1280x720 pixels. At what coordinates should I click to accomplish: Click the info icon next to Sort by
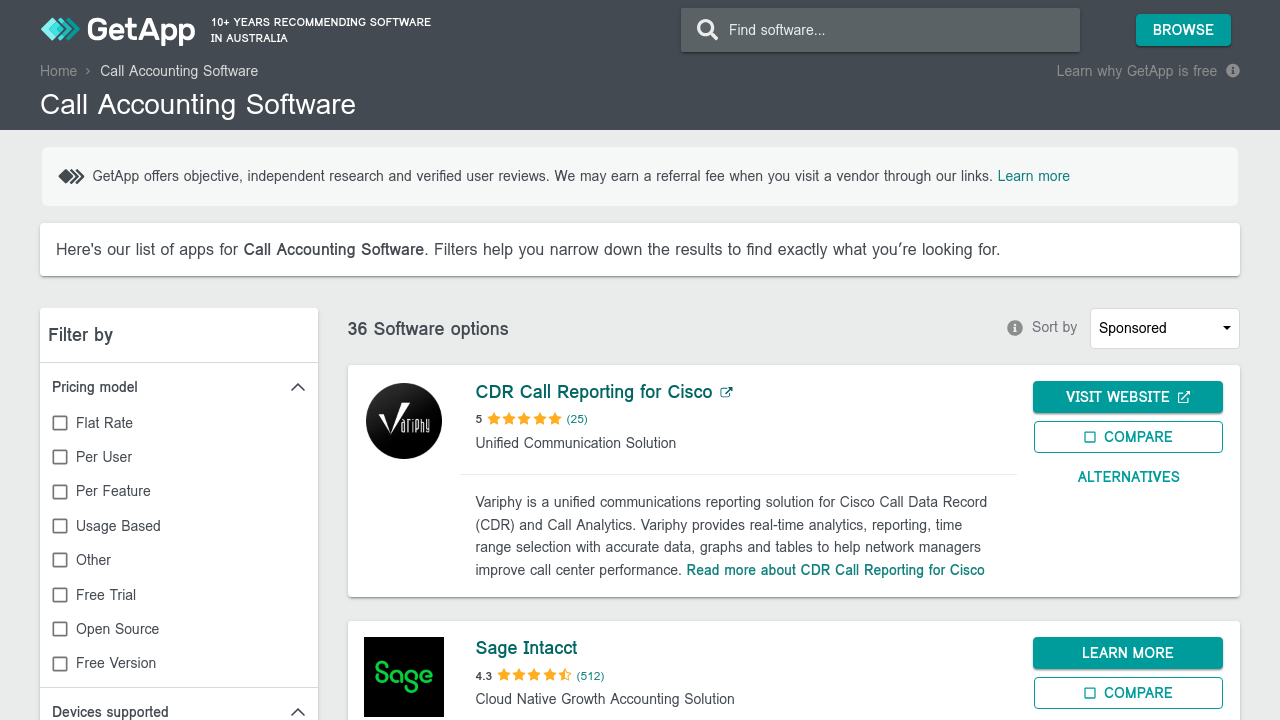1015,328
